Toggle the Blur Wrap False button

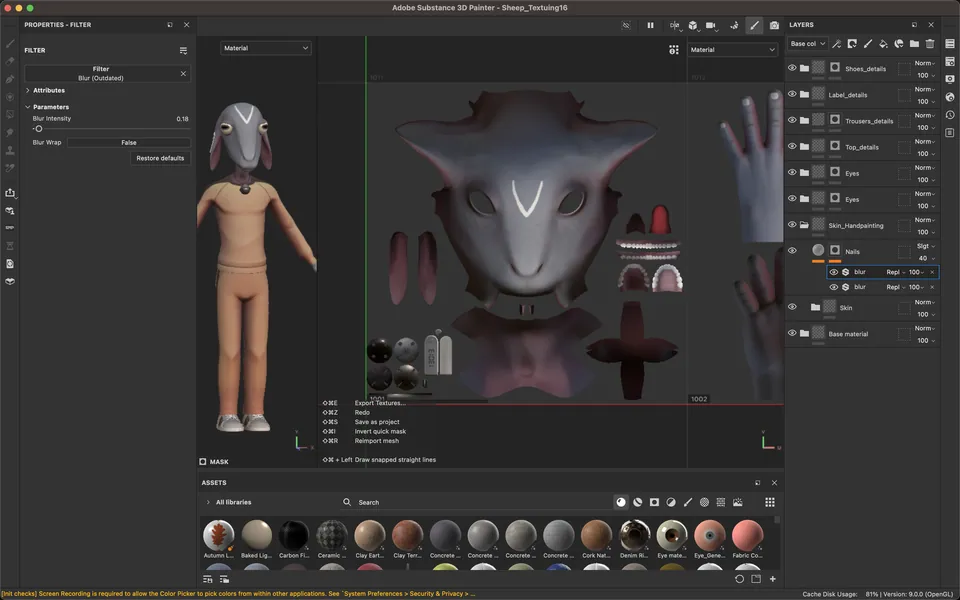coord(129,143)
